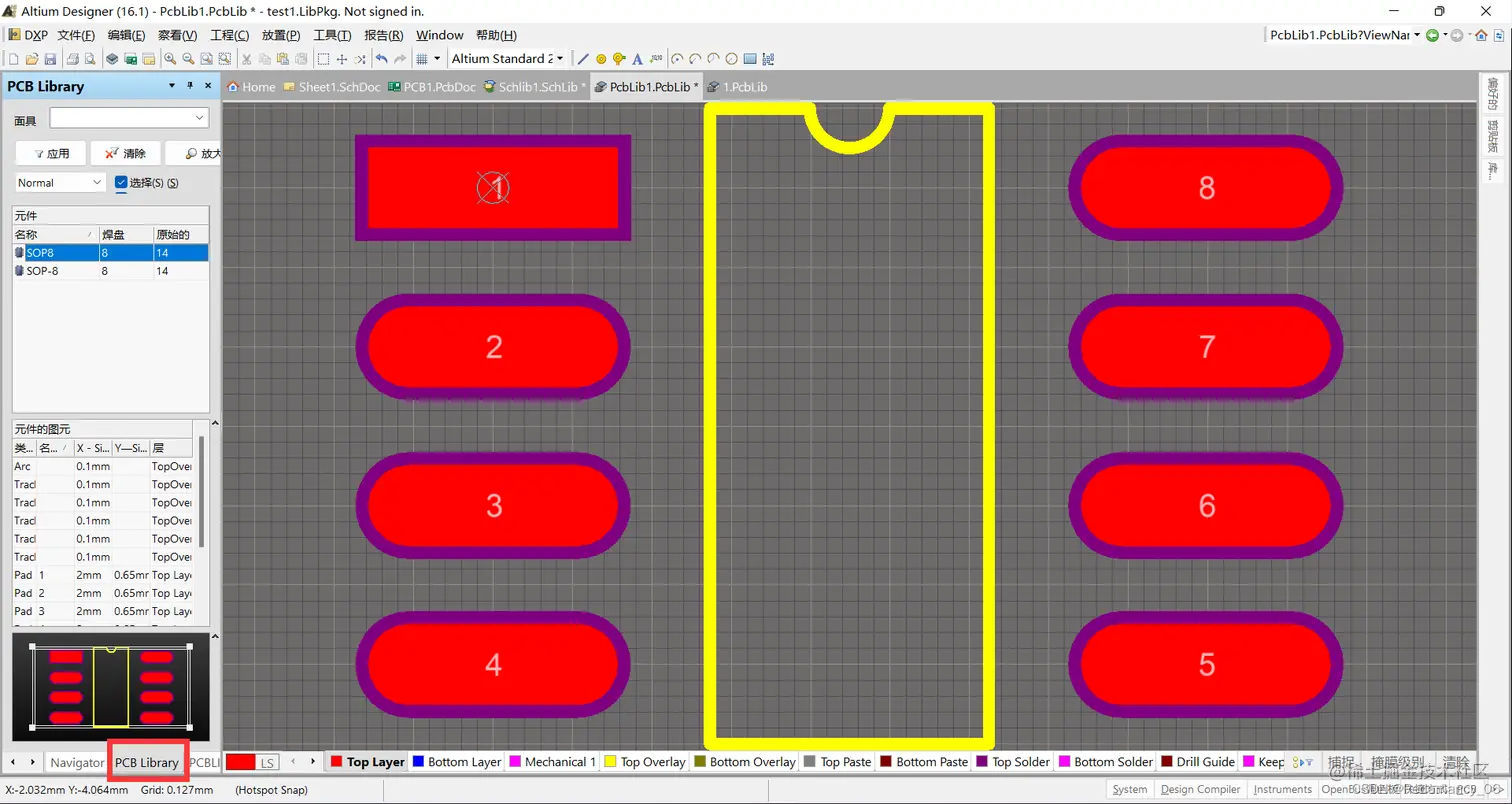Image resolution: width=1512 pixels, height=804 pixels.
Task: Click the Save floppy disk icon
Action: pos(50,59)
